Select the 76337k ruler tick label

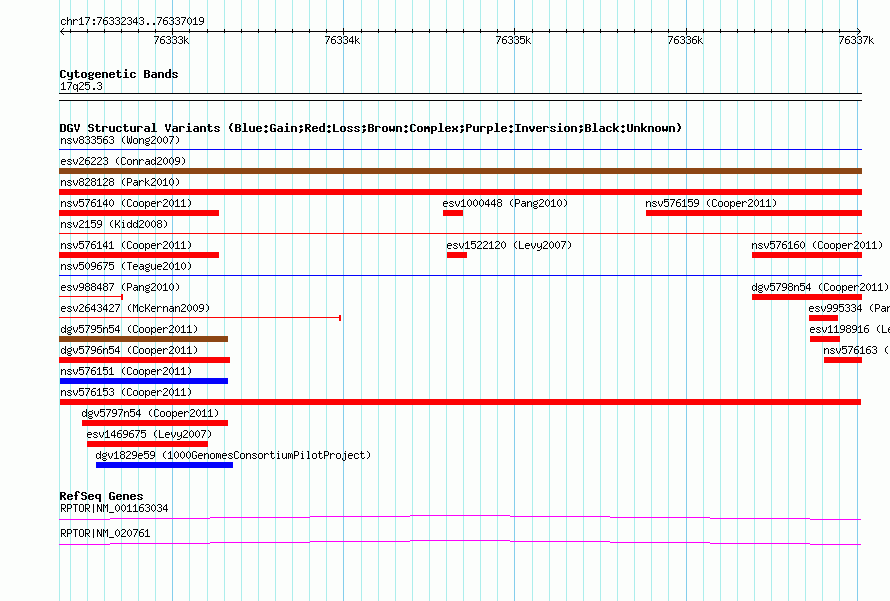pos(856,40)
